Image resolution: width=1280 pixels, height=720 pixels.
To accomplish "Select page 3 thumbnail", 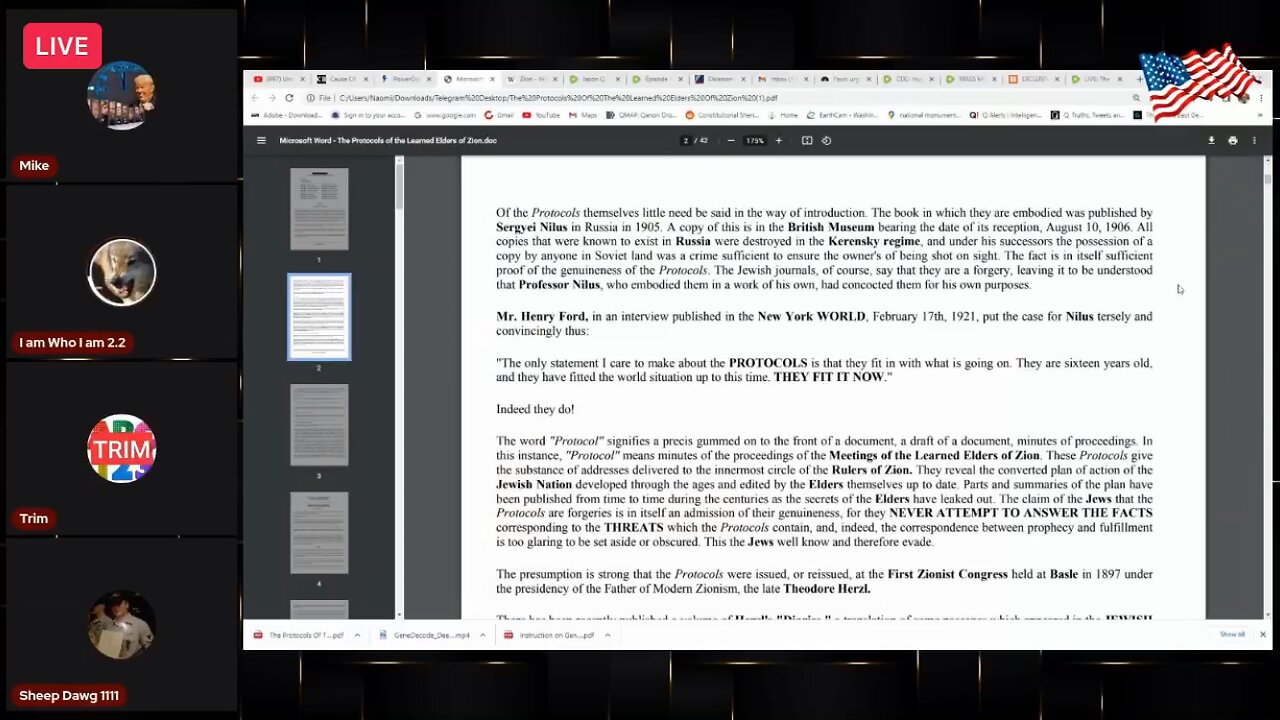I will (319, 425).
